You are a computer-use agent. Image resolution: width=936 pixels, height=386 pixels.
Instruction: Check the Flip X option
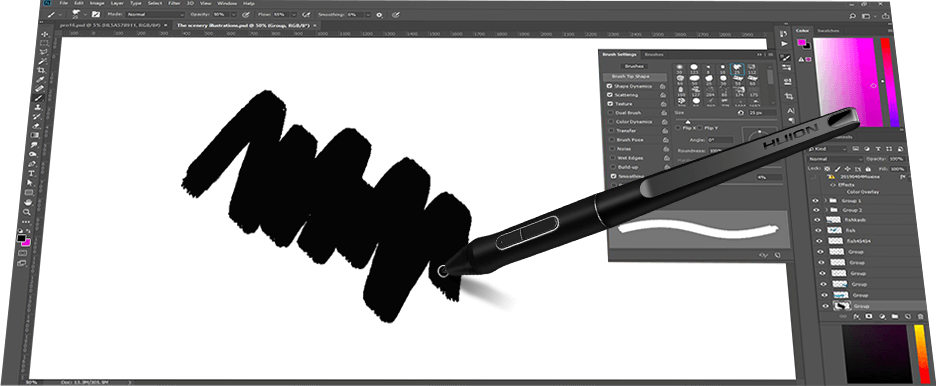(x=678, y=128)
